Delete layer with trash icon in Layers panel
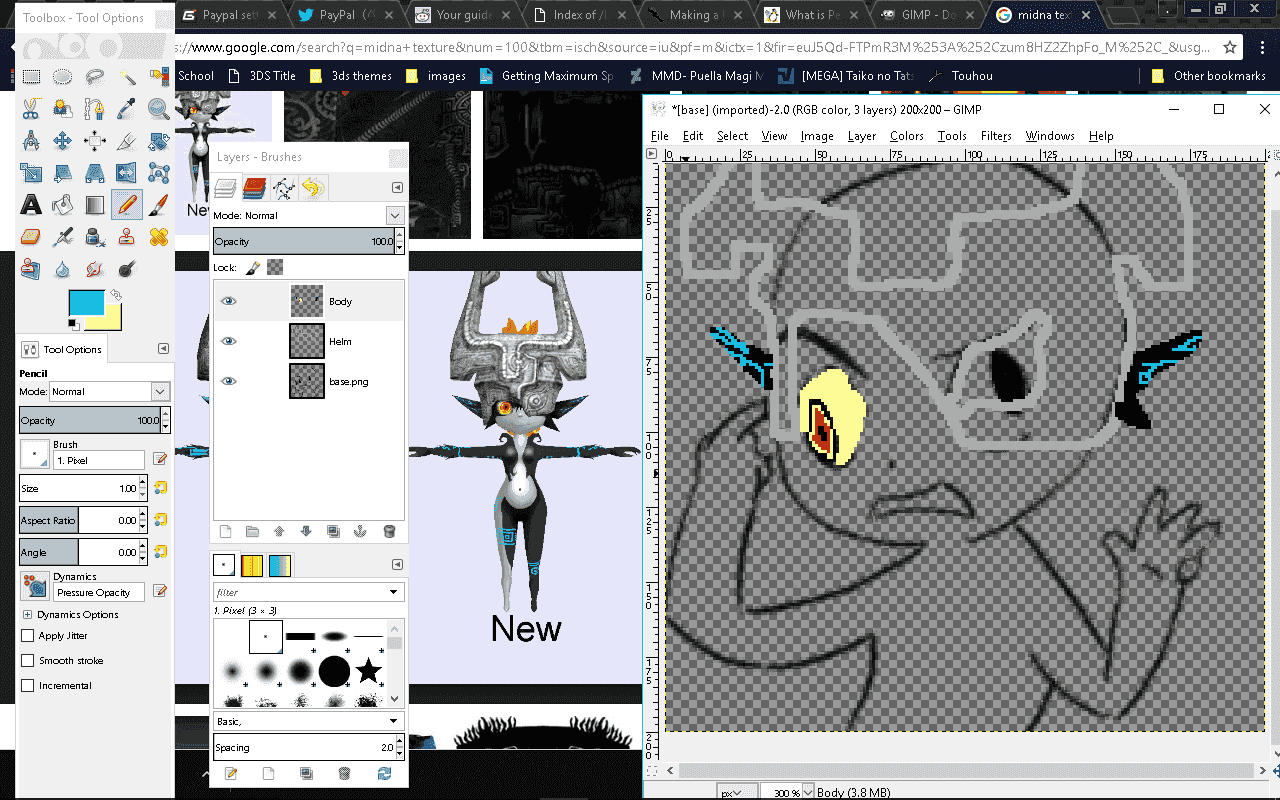This screenshot has height=800, width=1280. 390,532
